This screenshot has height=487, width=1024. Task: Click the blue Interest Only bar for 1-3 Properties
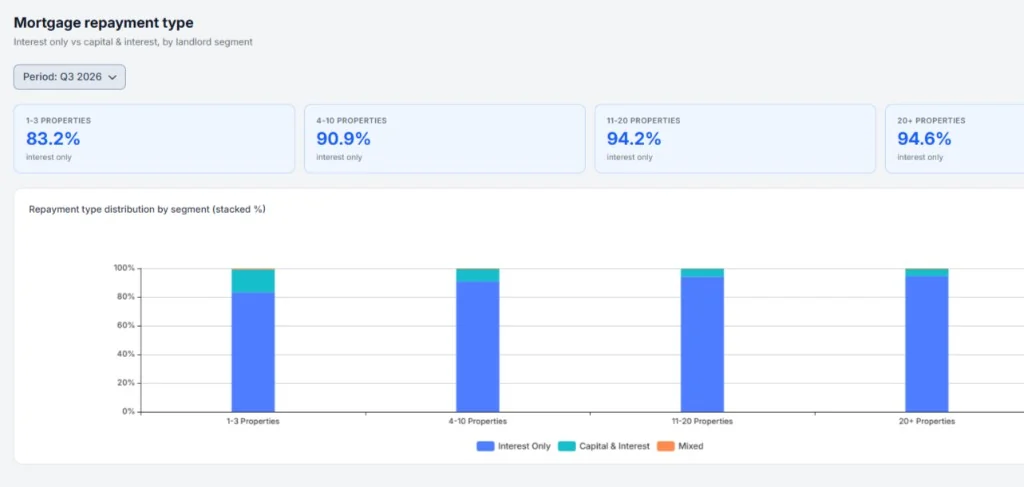click(x=253, y=353)
